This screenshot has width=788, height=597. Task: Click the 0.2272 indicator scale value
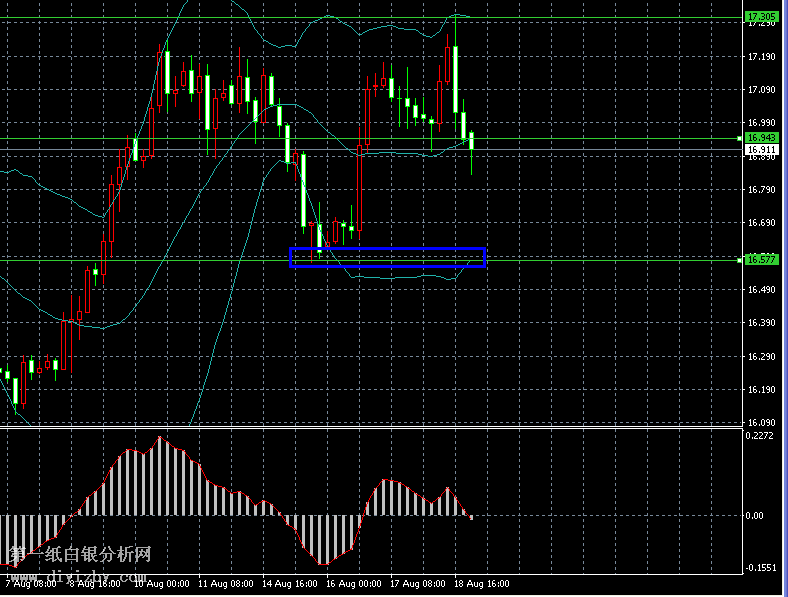[x=760, y=435]
